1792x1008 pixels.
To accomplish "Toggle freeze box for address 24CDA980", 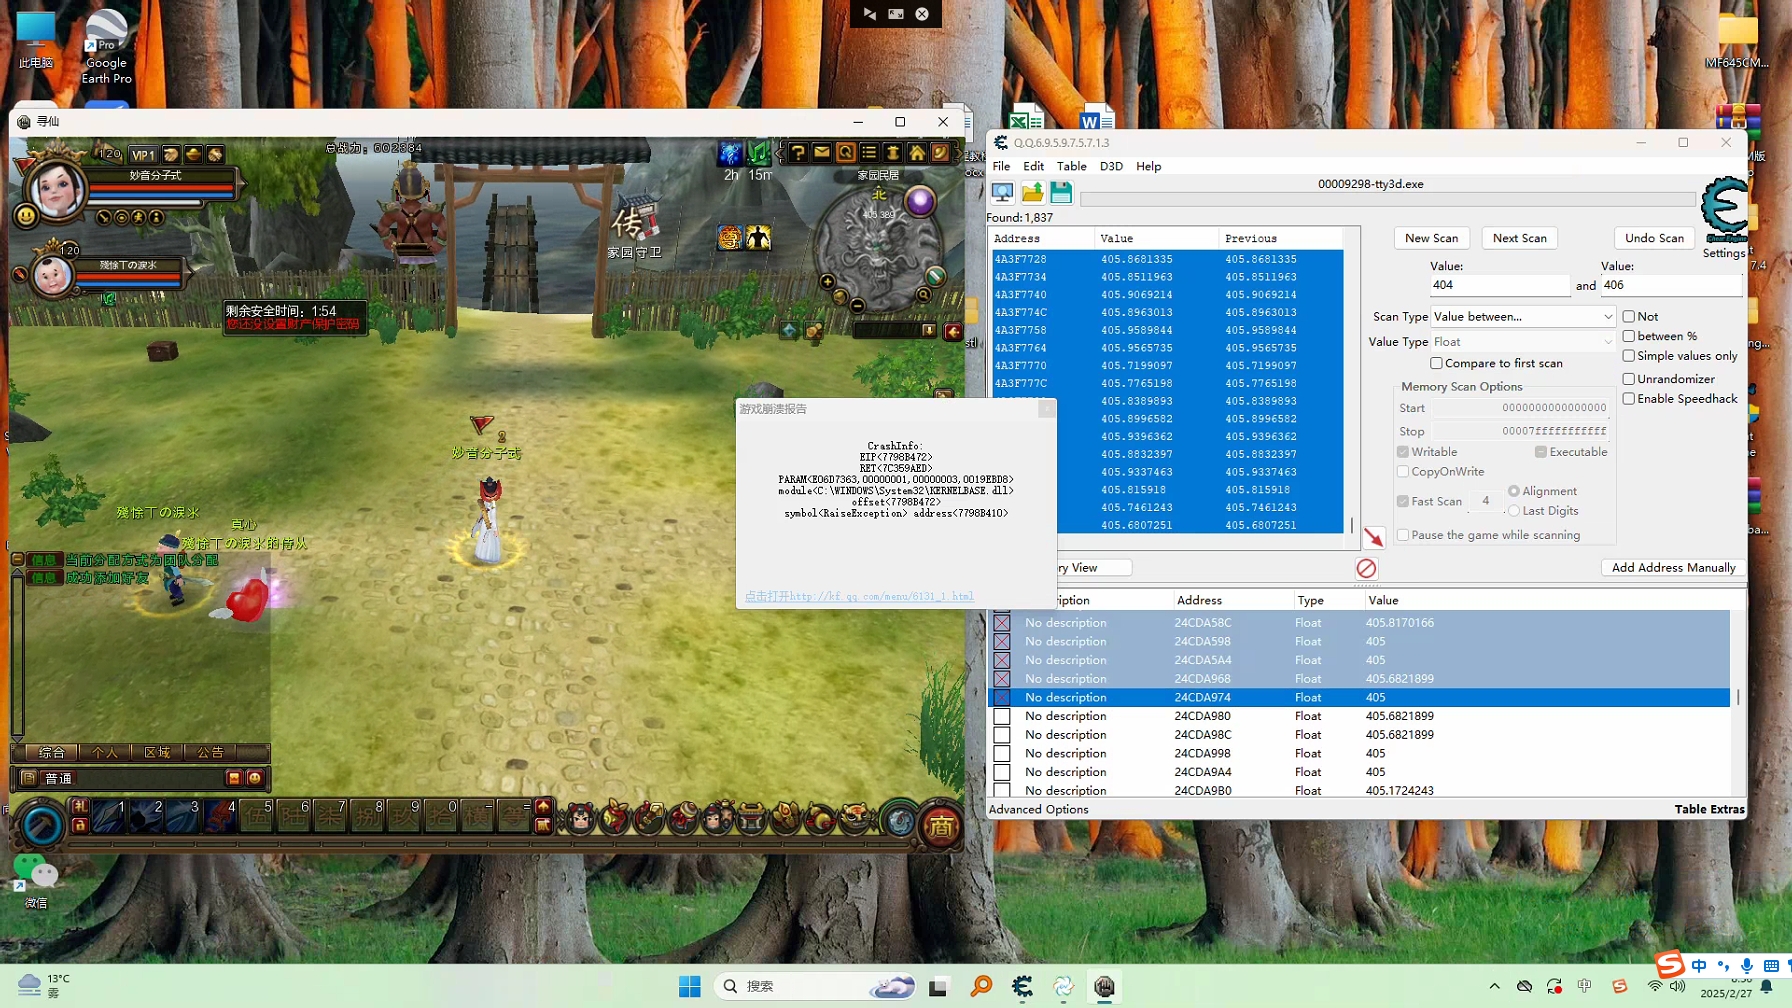I will [1002, 716].
